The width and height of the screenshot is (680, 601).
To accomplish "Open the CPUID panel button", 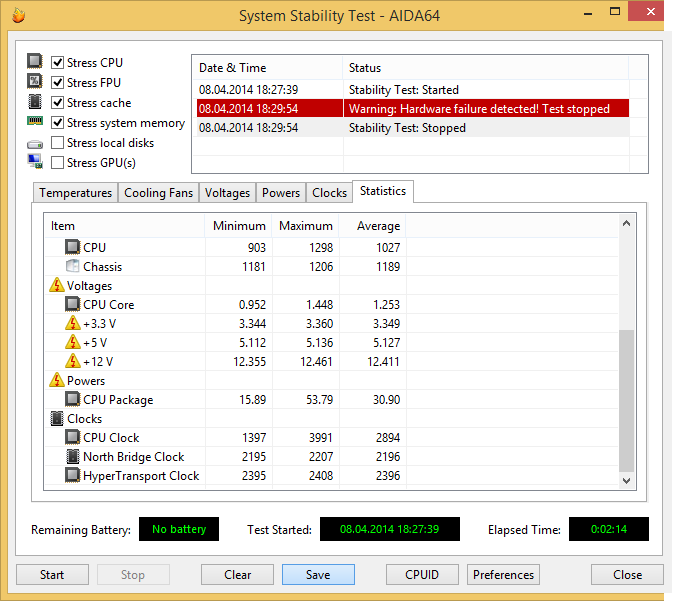I will point(422,575).
